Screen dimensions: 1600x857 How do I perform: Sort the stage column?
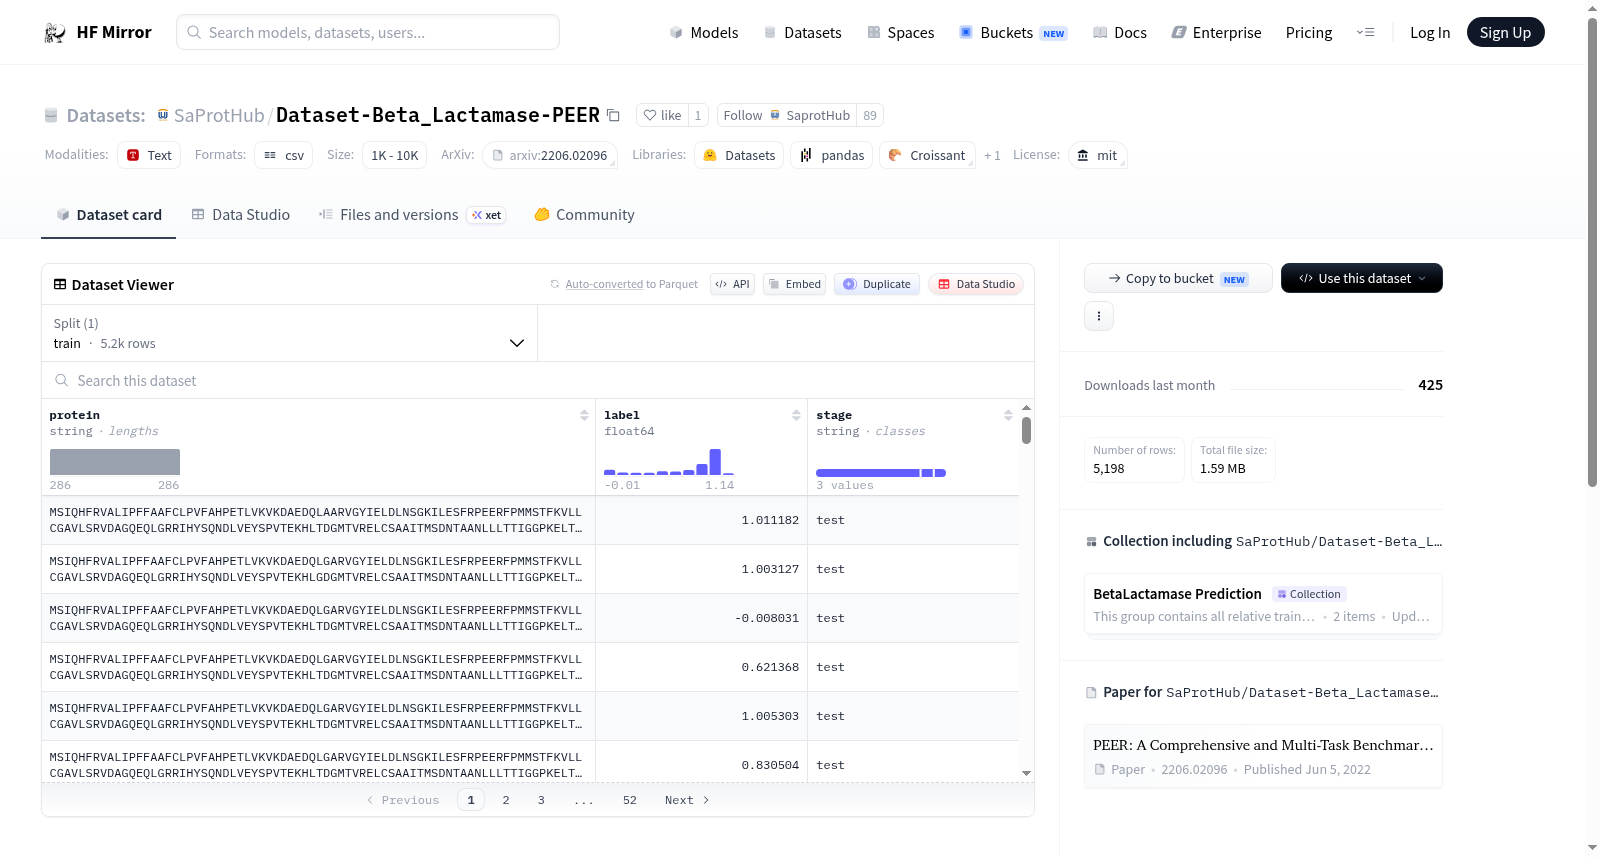pos(1008,415)
